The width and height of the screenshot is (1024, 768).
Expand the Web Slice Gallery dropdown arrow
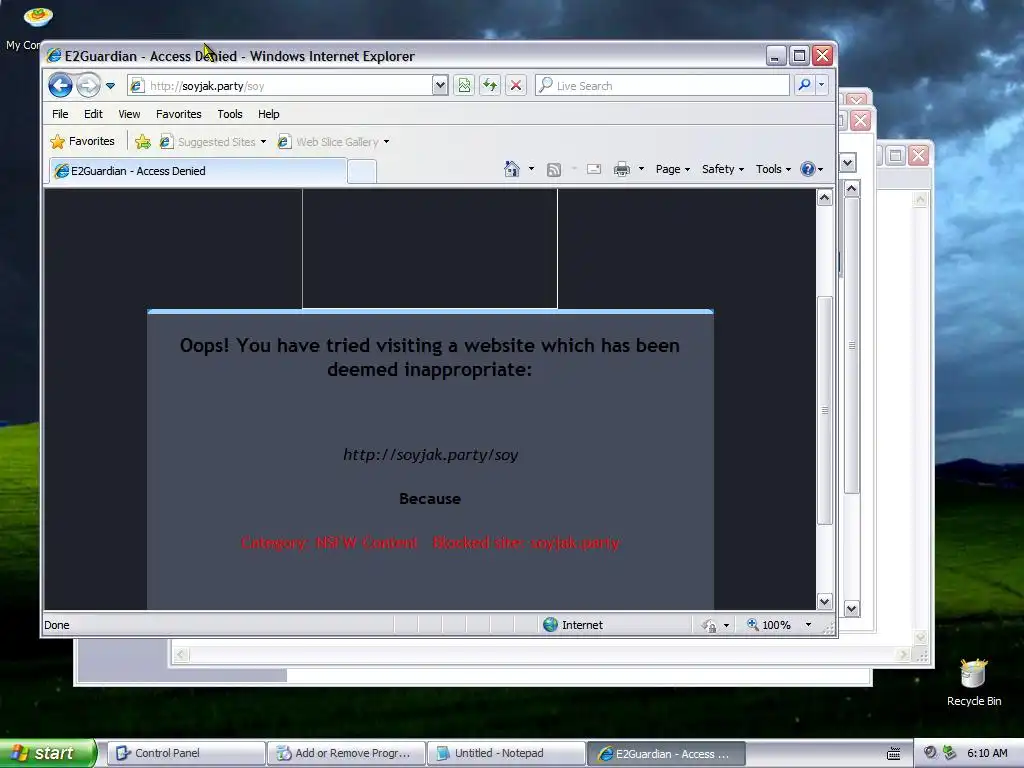coord(387,142)
